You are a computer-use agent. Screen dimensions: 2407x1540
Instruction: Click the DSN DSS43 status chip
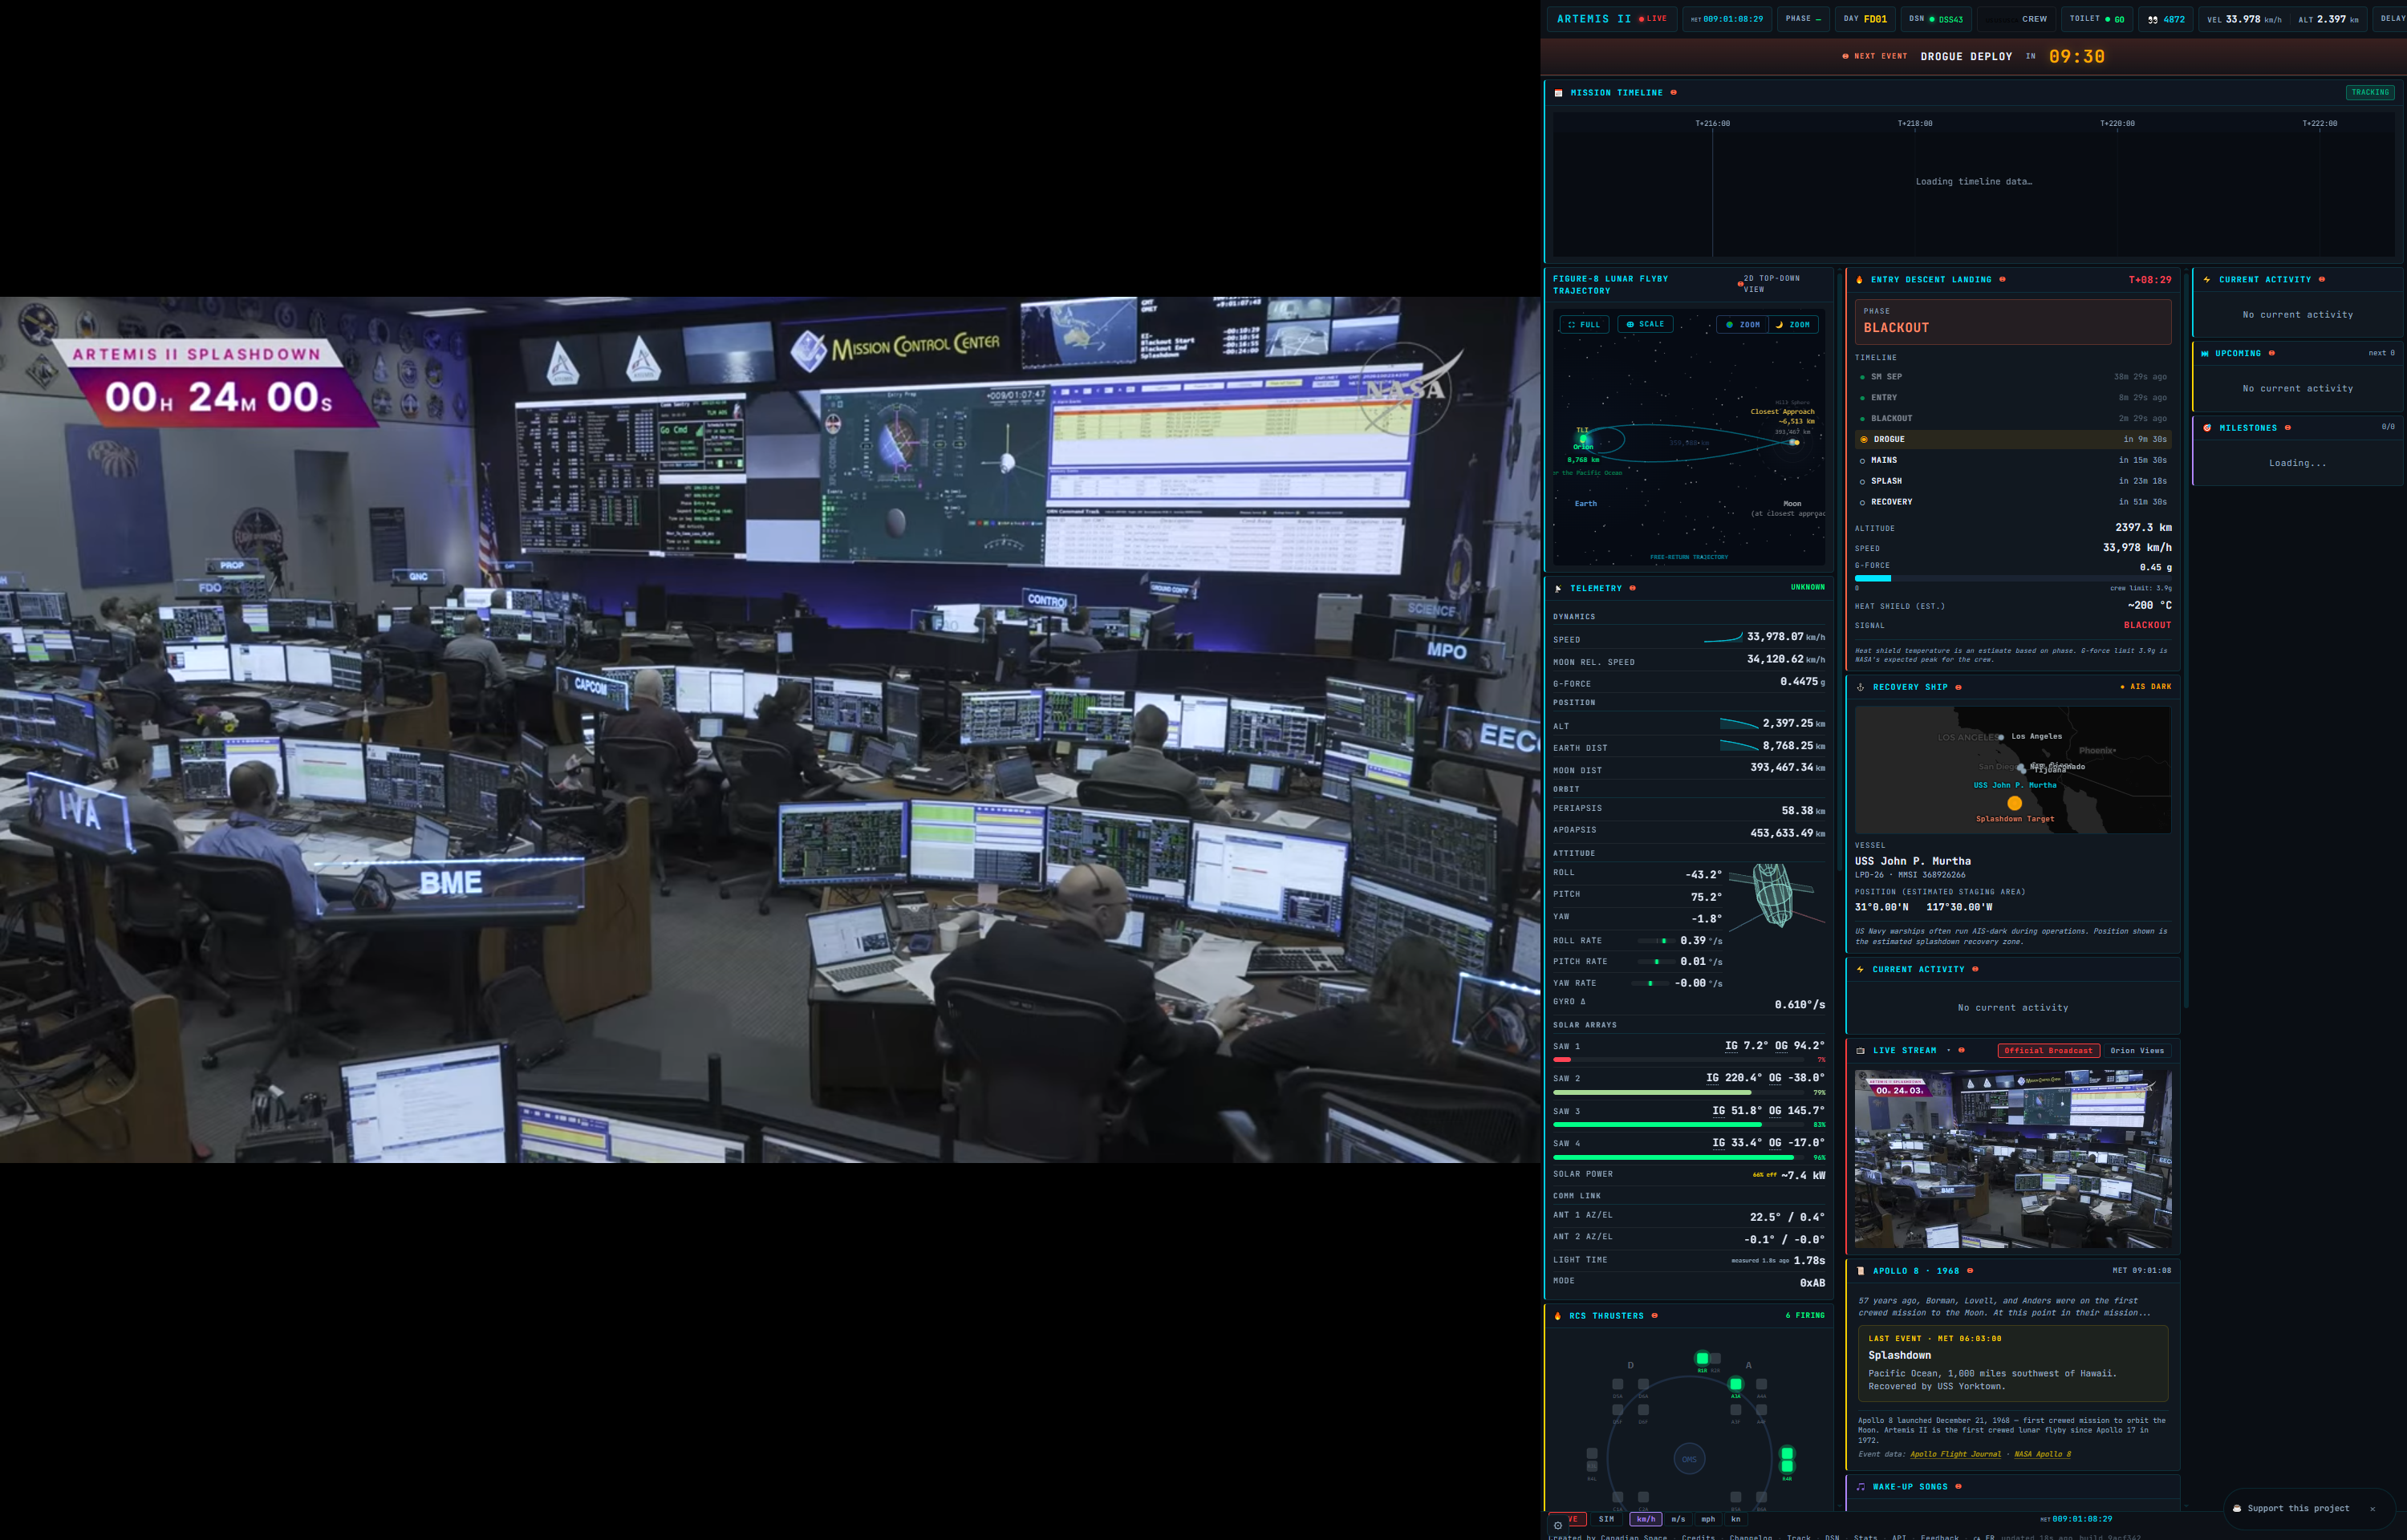coord(1936,19)
